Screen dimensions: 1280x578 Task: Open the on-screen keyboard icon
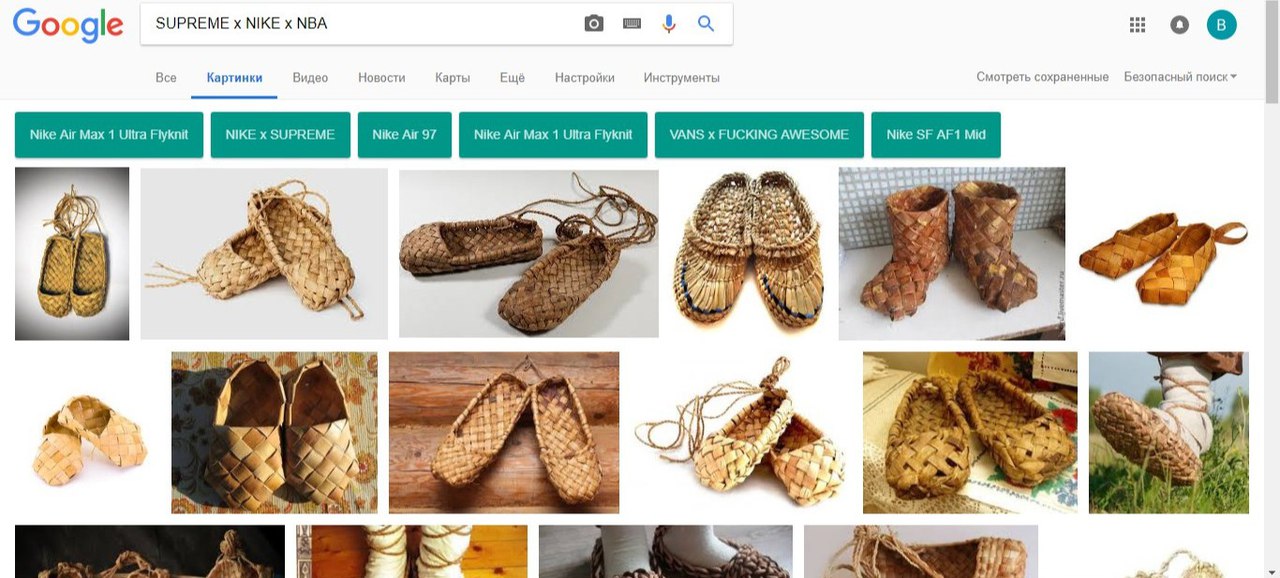click(631, 24)
